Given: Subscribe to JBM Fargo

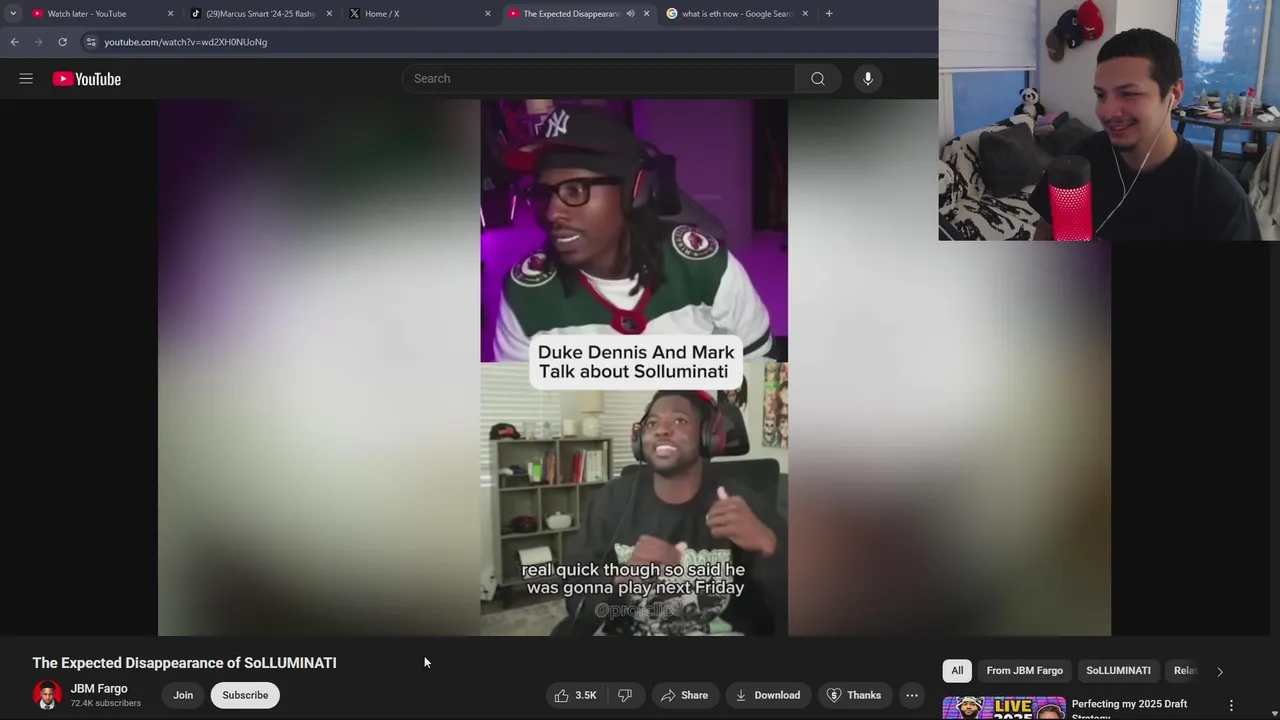Looking at the screenshot, I should click(245, 695).
